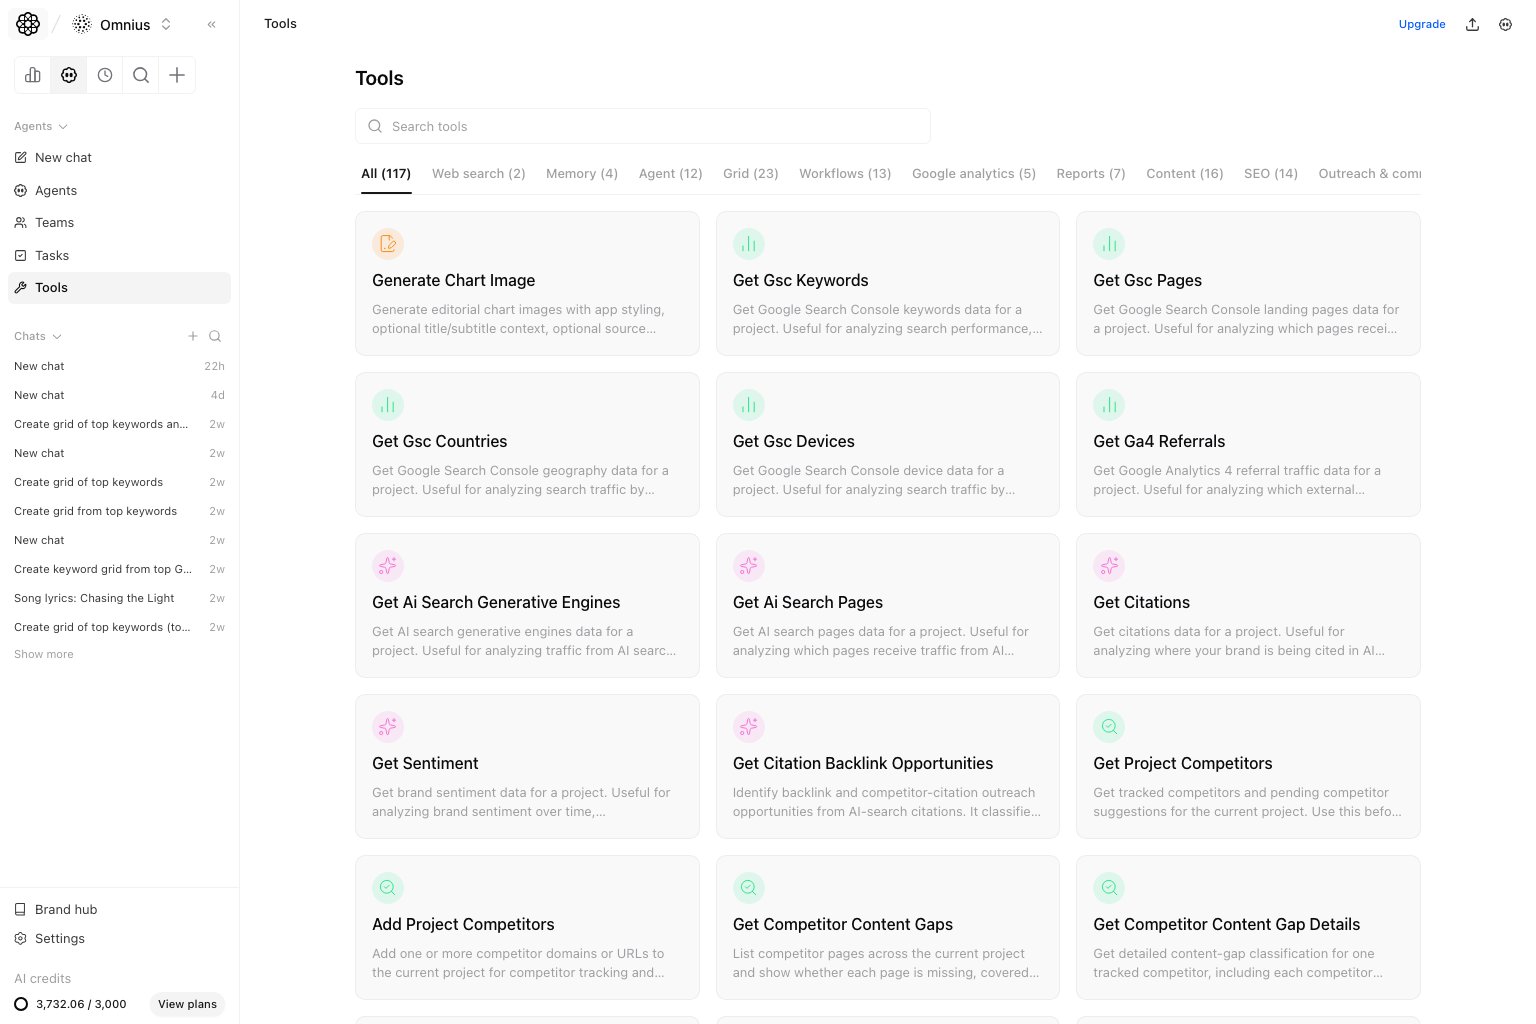
Task: Switch to Web search (2) tab
Action: 478,174
